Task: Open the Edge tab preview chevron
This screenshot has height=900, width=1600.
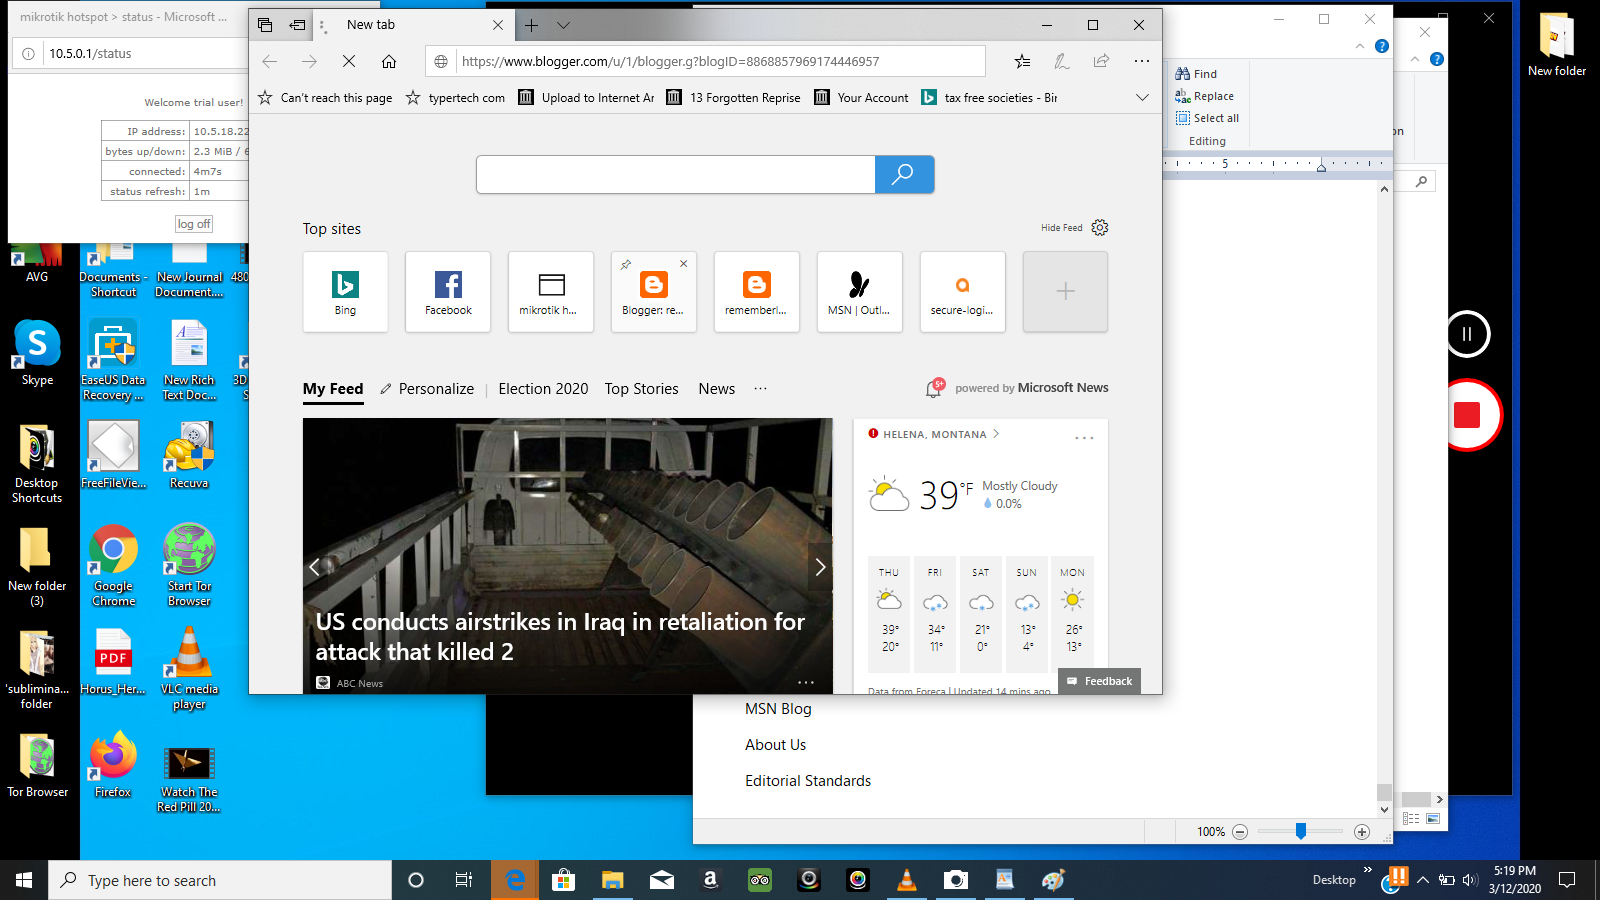Action: point(563,25)
